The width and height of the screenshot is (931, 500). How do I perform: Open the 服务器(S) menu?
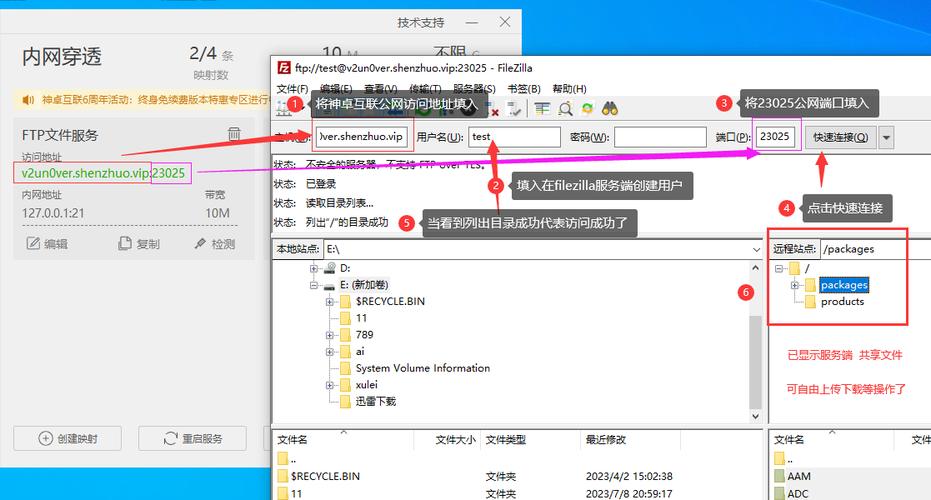click(474, 88)
